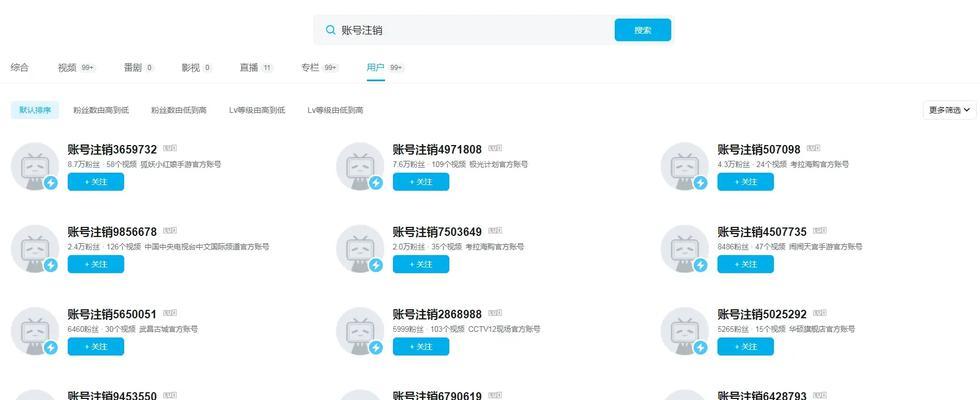The height and width of the screenshot is (400, 980).
Task: Click the level badge beside 账号注销4971808
Action: click(495, 148)
